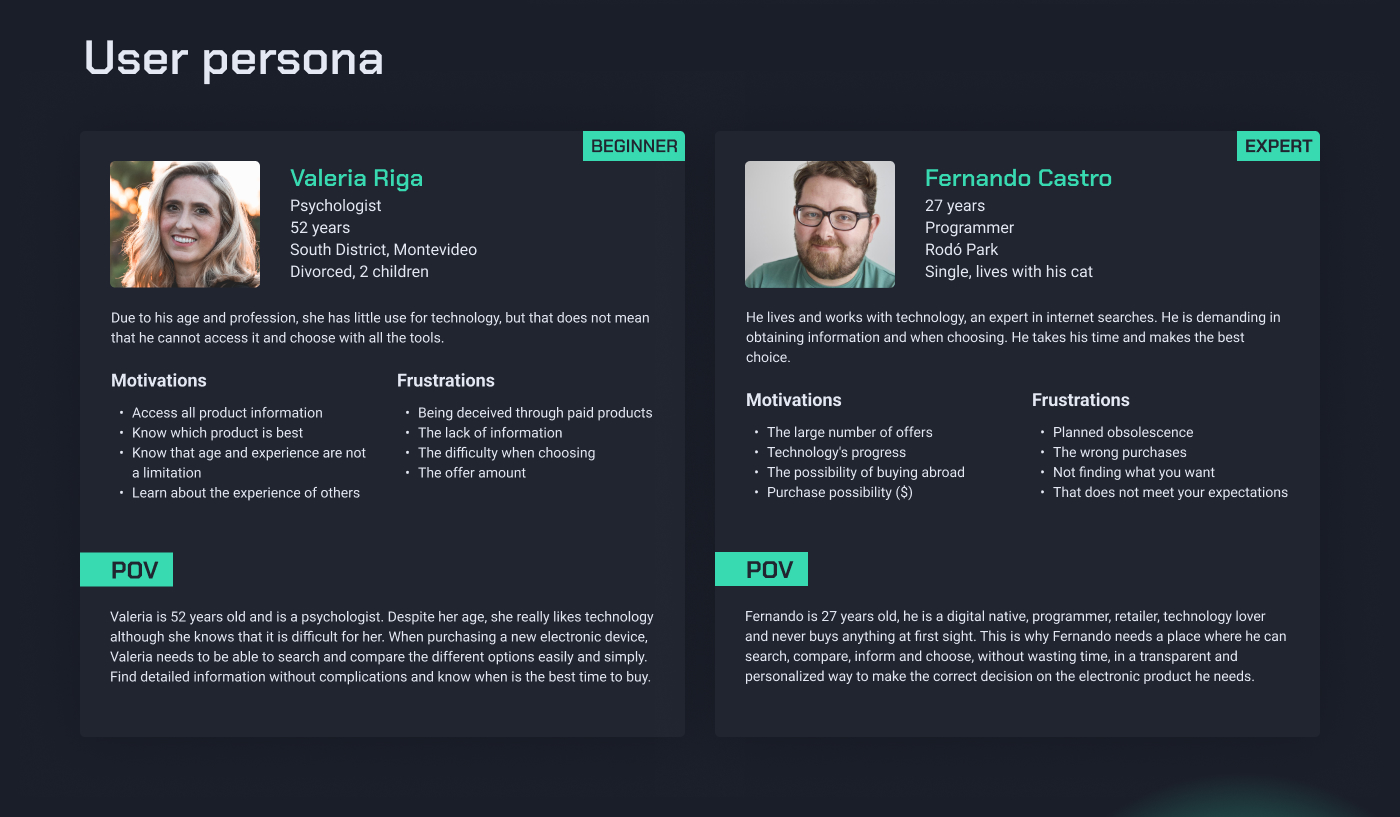Click Access all product information item
This screenshot has height=817, width=1400.
[227, 413]
